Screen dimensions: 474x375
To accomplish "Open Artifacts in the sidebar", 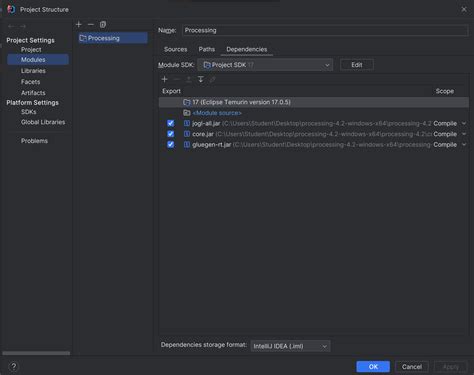I will [x=33, y=93].
